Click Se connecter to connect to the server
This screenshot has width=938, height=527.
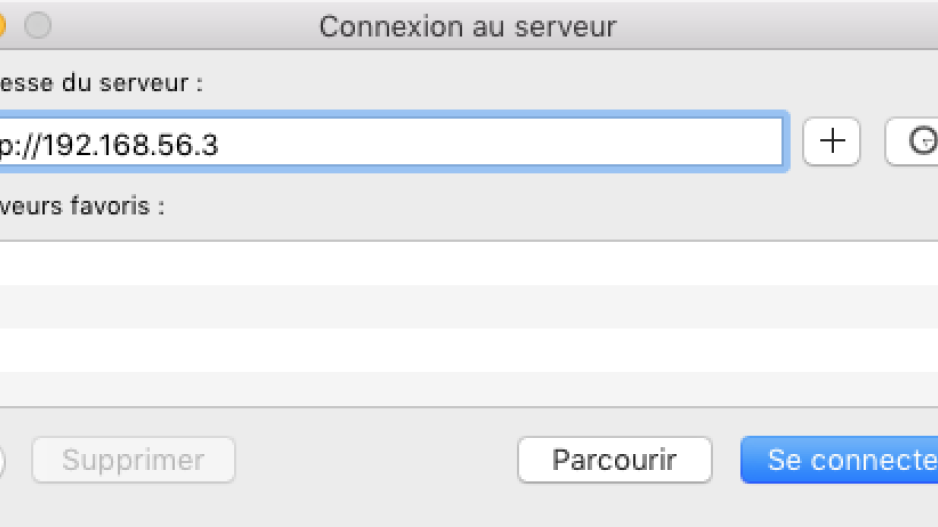coord(839,460)
